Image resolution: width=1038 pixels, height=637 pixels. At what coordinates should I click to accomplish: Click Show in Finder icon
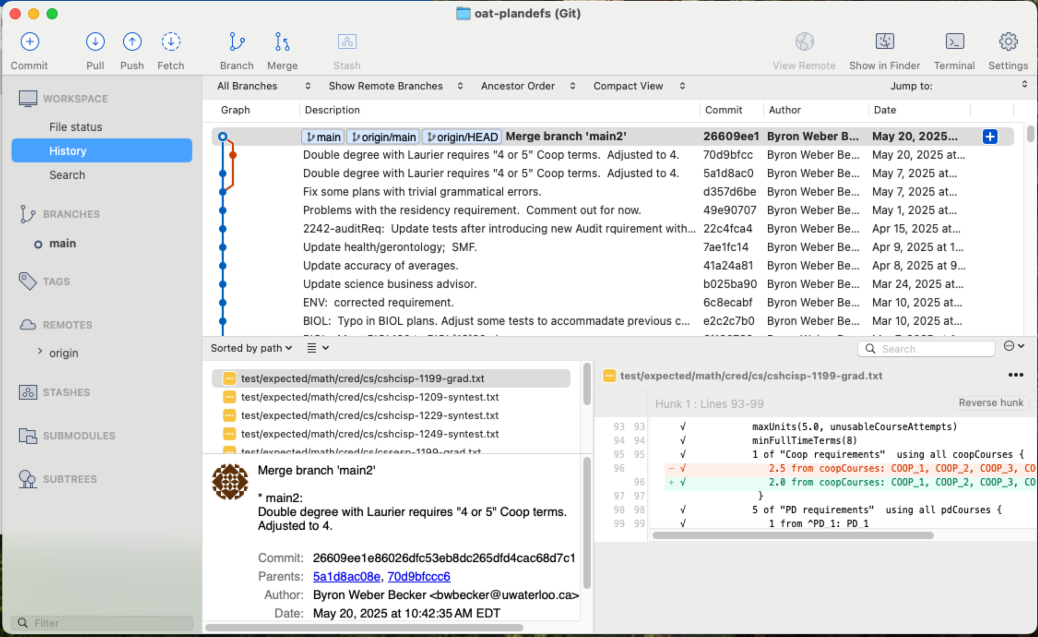pos(884,42)
